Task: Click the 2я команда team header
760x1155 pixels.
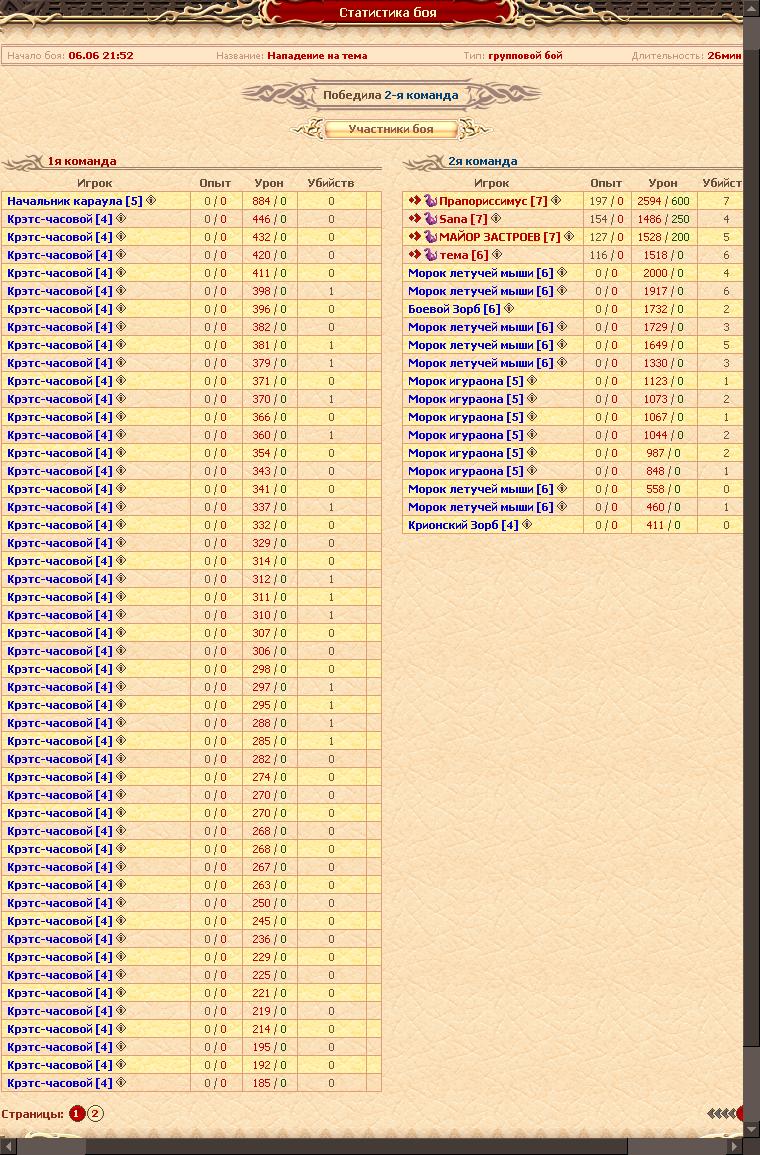Action: 482,161
